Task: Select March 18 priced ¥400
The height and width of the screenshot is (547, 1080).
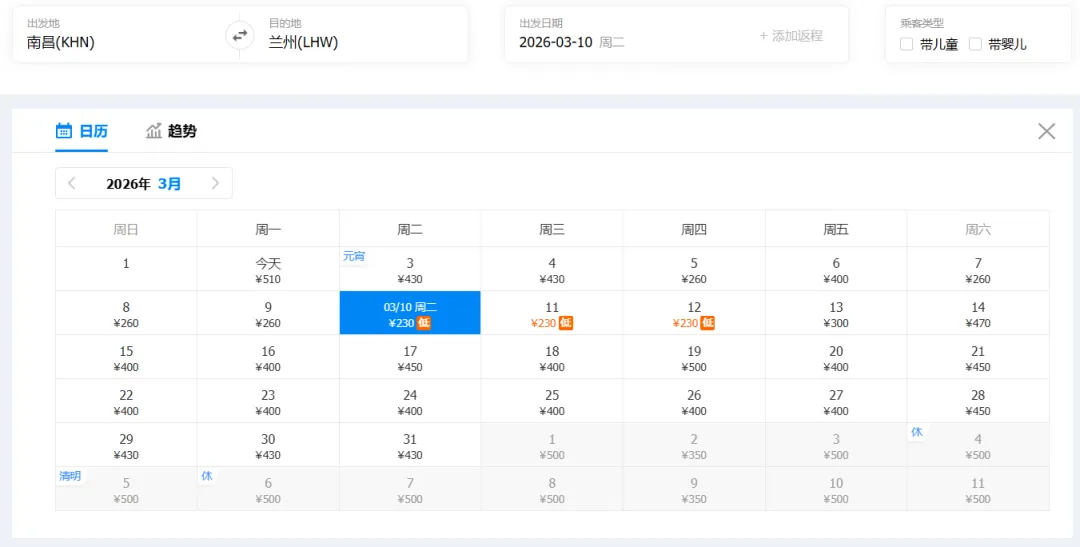Action: (552, 357)
